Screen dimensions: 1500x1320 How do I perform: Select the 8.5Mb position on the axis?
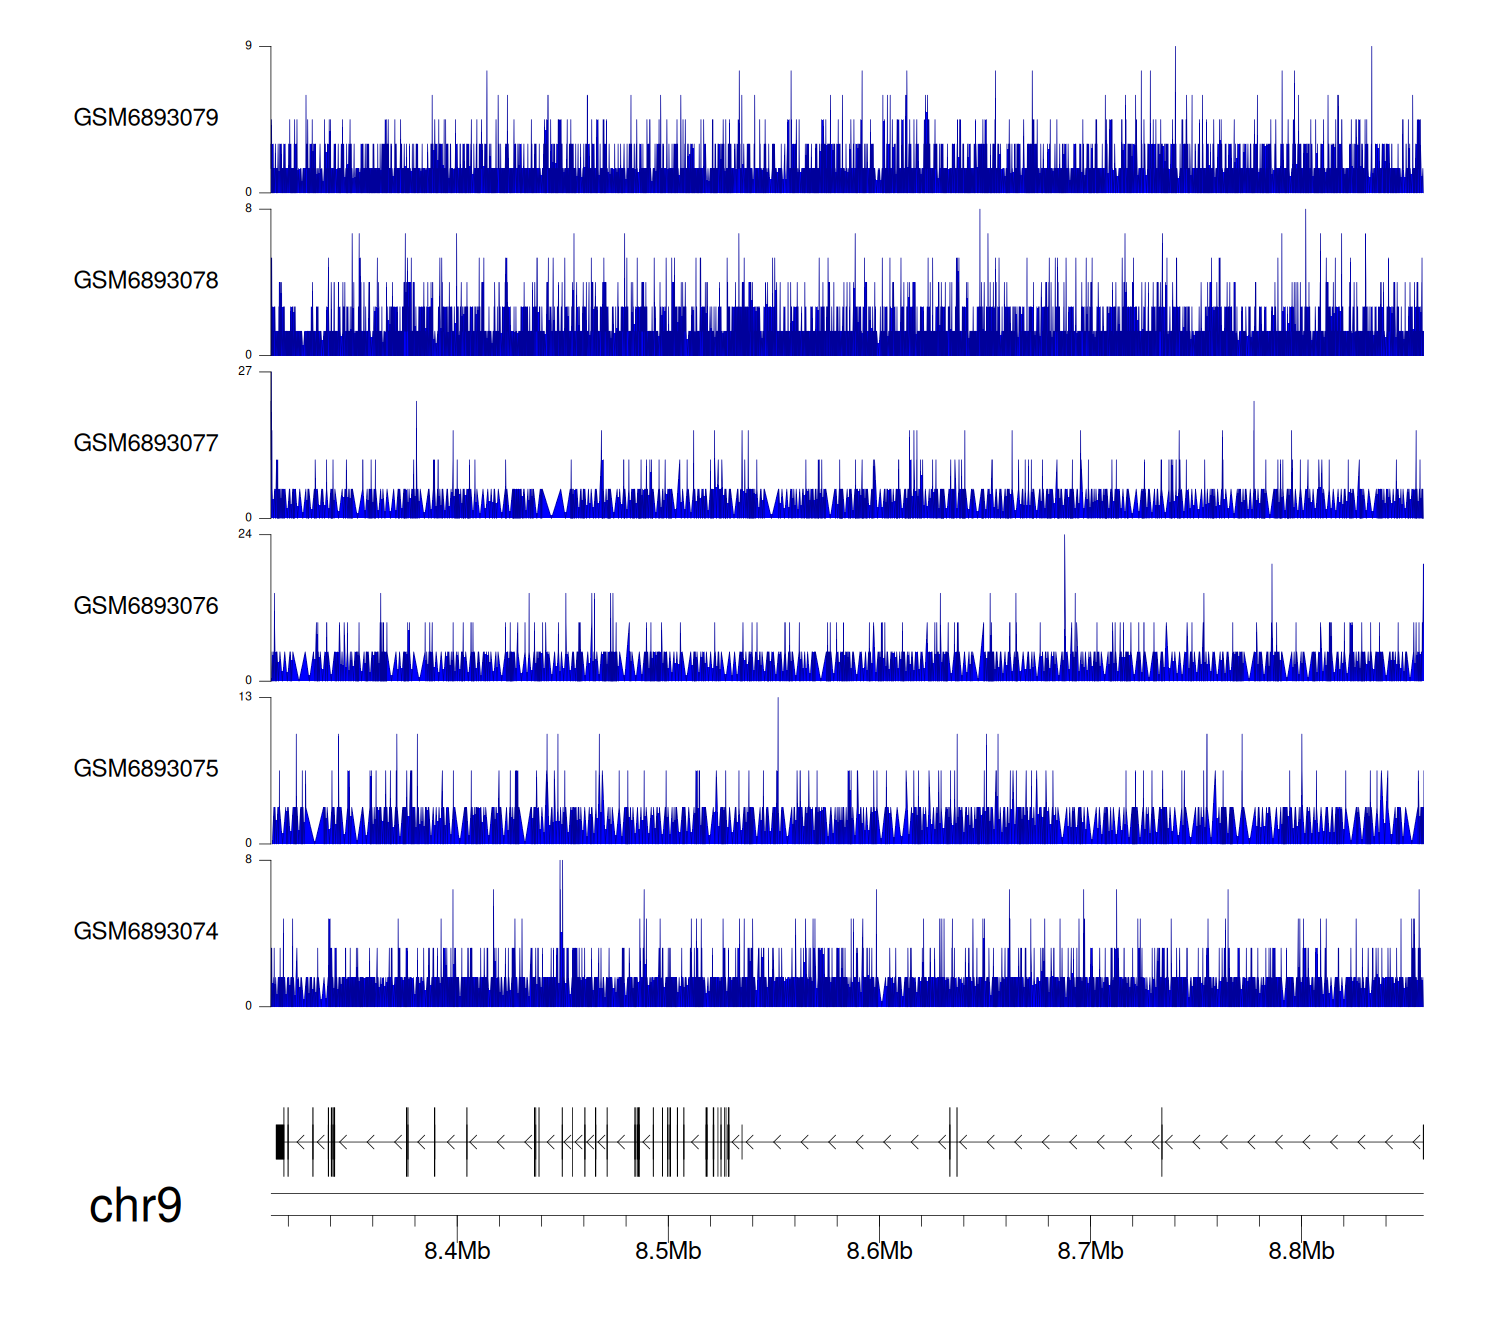coord(668,1251)
